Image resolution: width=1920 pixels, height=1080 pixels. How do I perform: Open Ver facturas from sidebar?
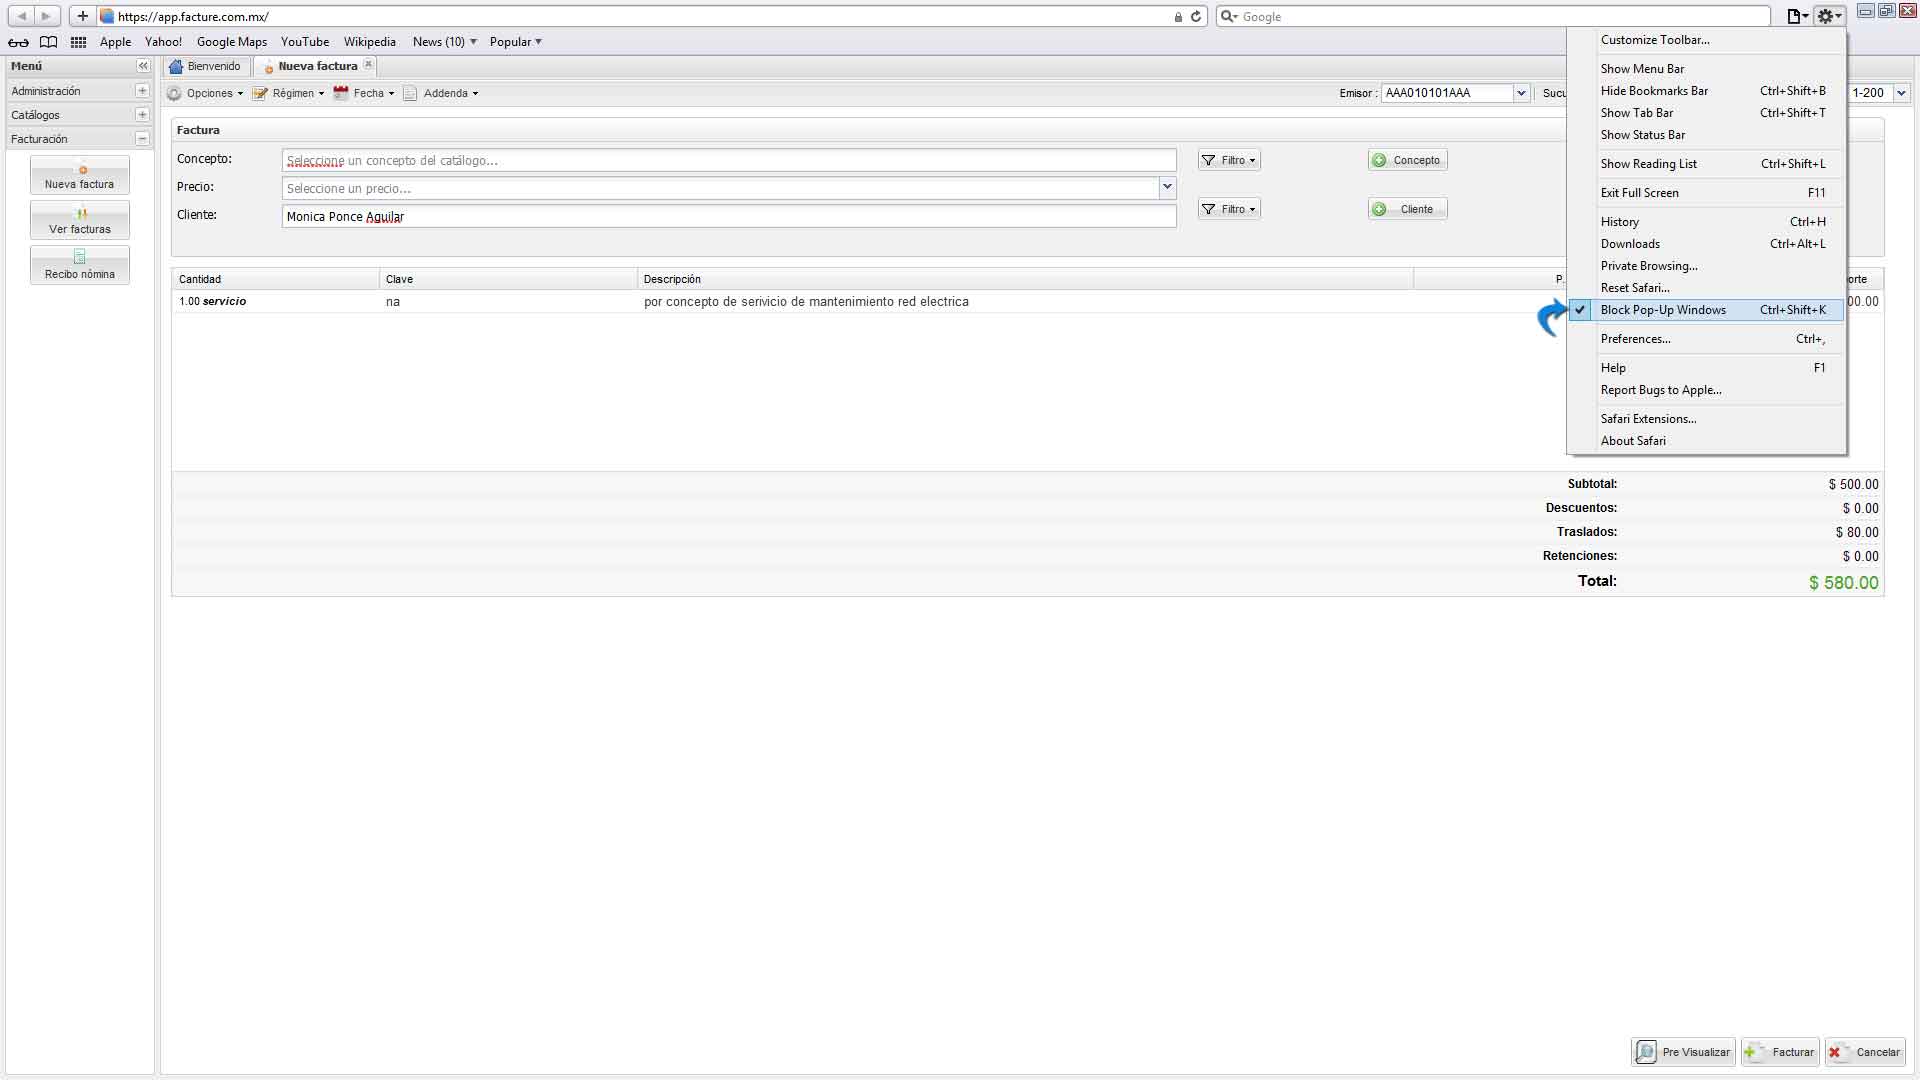point(80,220)
